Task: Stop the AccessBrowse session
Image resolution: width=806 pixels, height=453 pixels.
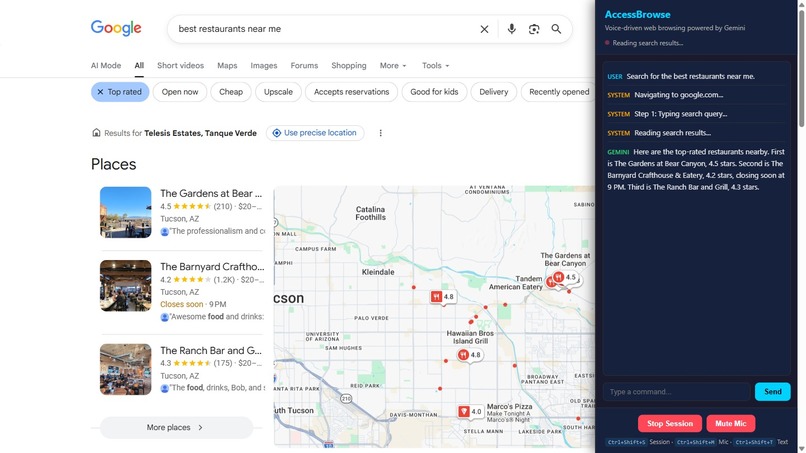Action: 670,424
